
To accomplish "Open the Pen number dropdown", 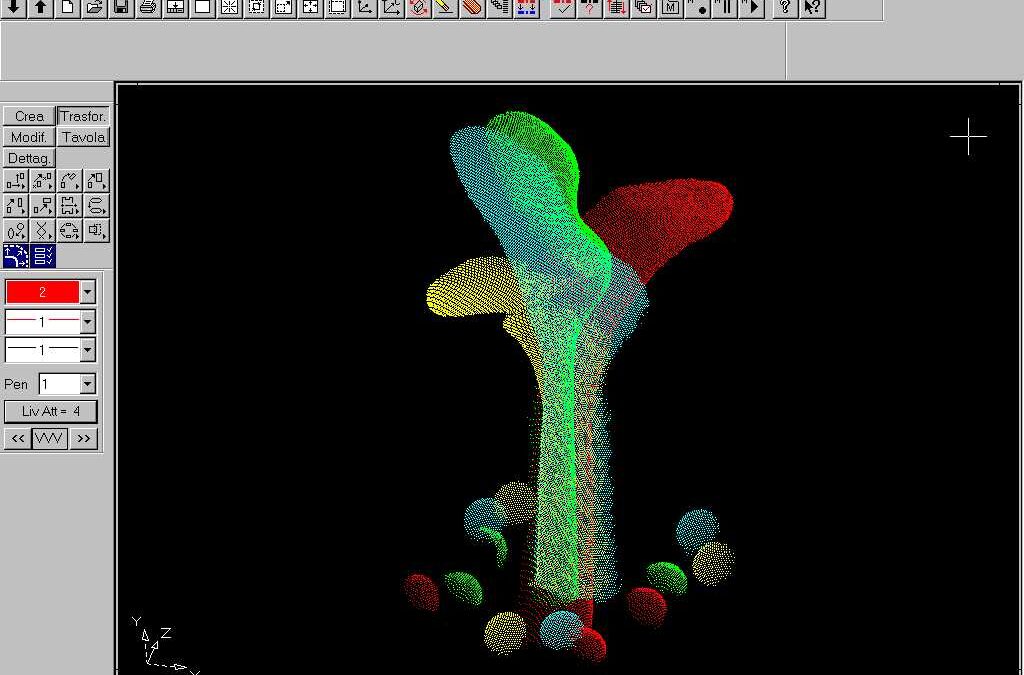I will 88,384.
